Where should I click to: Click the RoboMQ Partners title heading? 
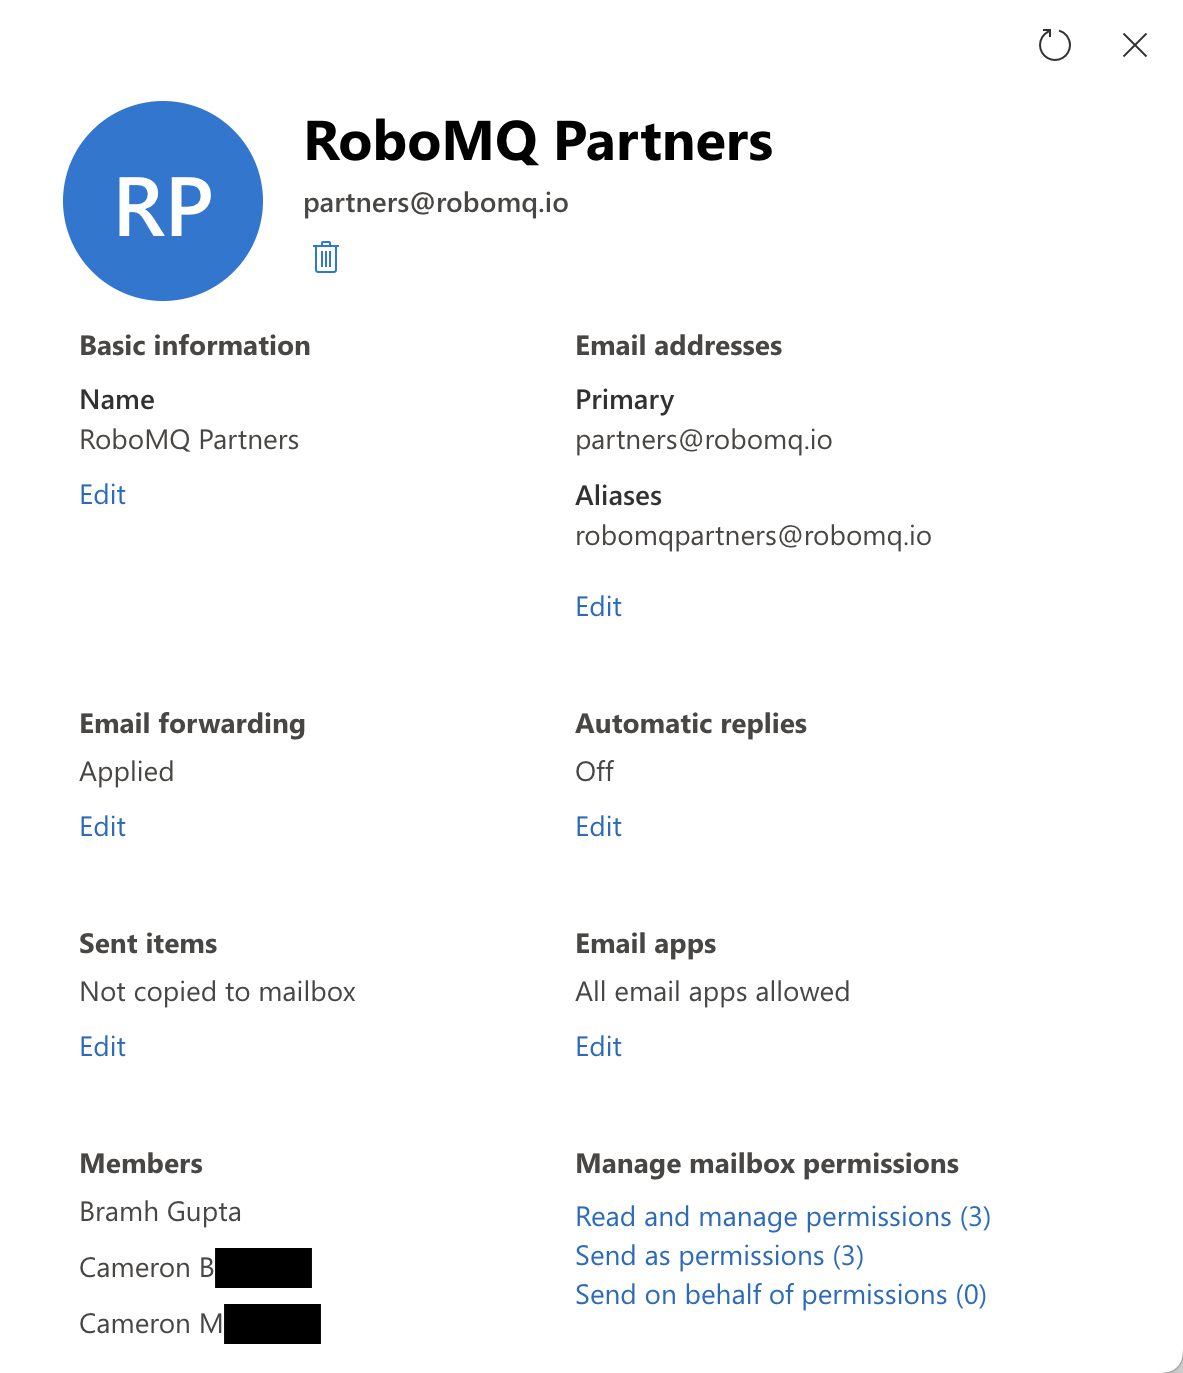[538, 141]
